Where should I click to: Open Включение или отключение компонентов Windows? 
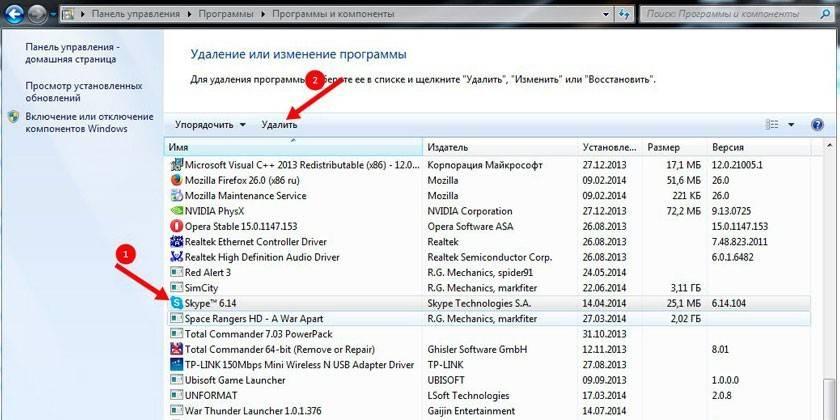pos(76,122)
